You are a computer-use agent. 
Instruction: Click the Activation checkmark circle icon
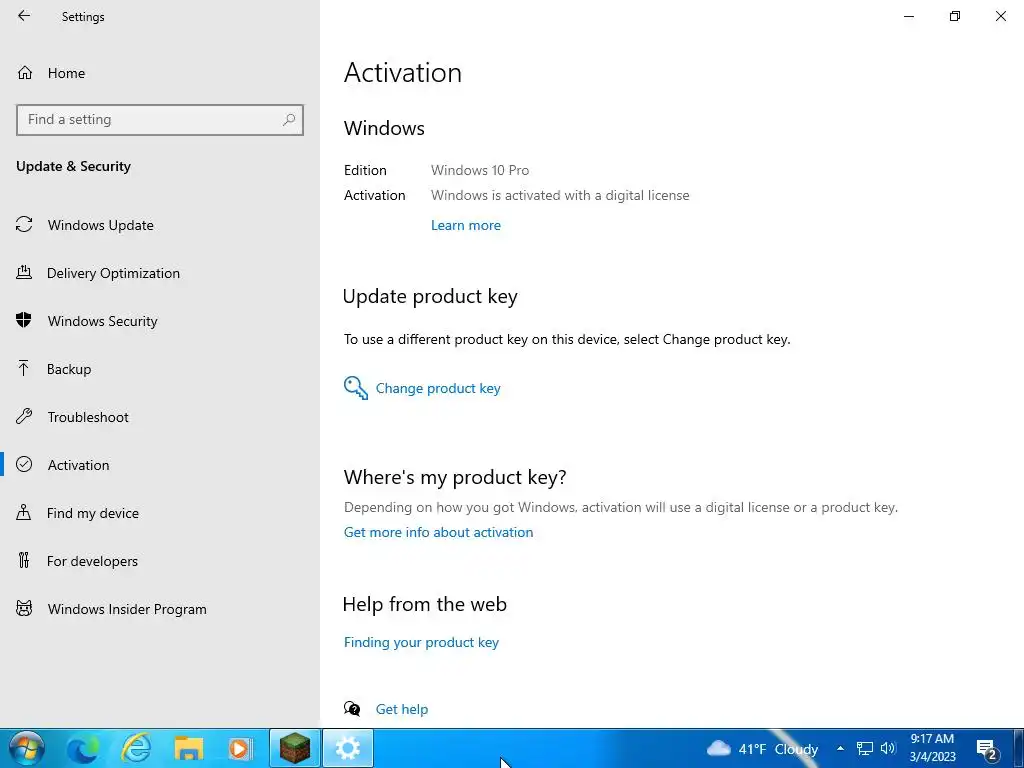coord(24,464)
